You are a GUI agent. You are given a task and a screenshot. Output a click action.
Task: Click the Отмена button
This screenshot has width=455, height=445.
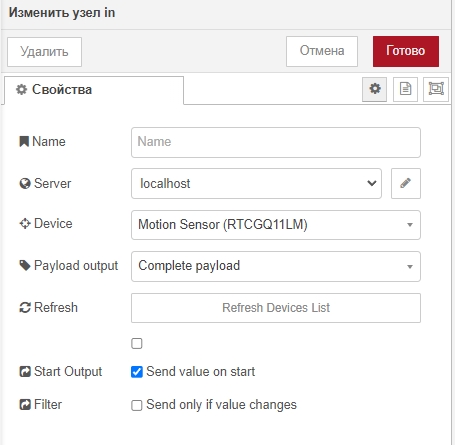322,51
